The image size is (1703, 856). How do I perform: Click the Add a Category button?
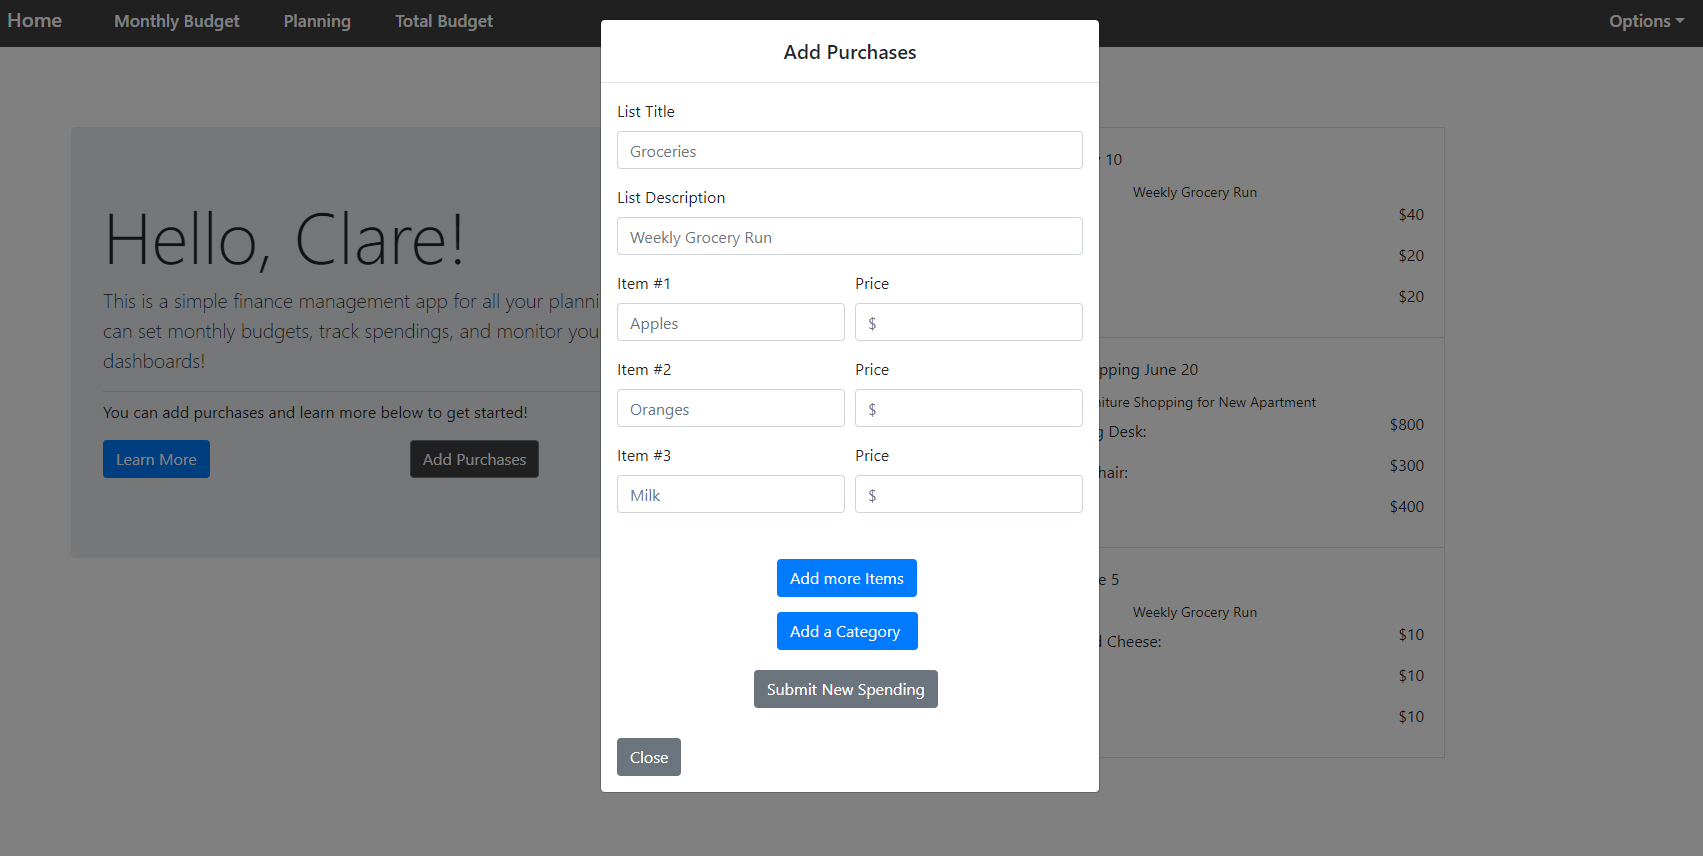click(846, 631)
